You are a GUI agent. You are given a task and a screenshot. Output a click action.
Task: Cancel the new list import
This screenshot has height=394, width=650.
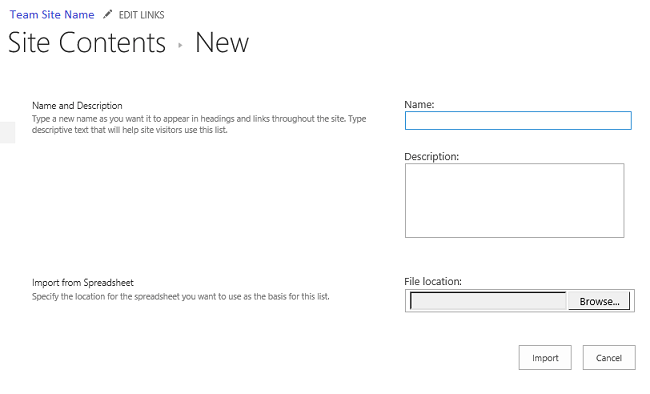609,358
